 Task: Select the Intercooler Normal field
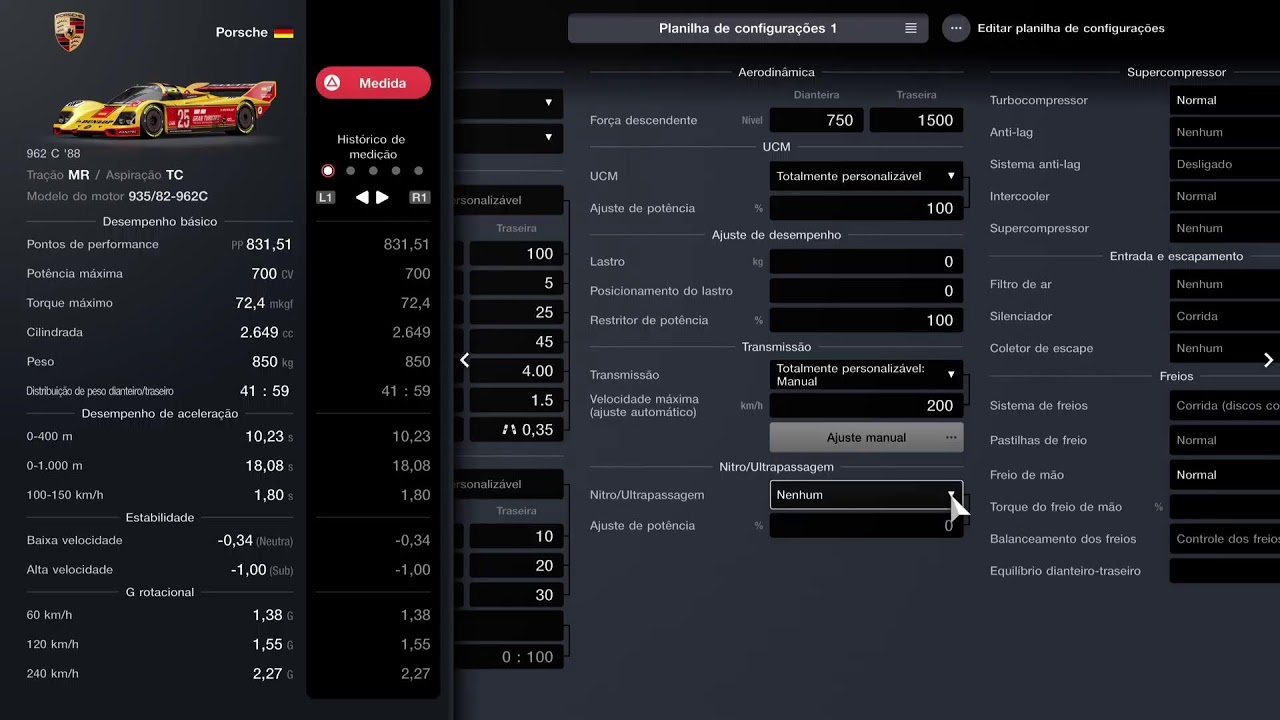[1224, 196]
